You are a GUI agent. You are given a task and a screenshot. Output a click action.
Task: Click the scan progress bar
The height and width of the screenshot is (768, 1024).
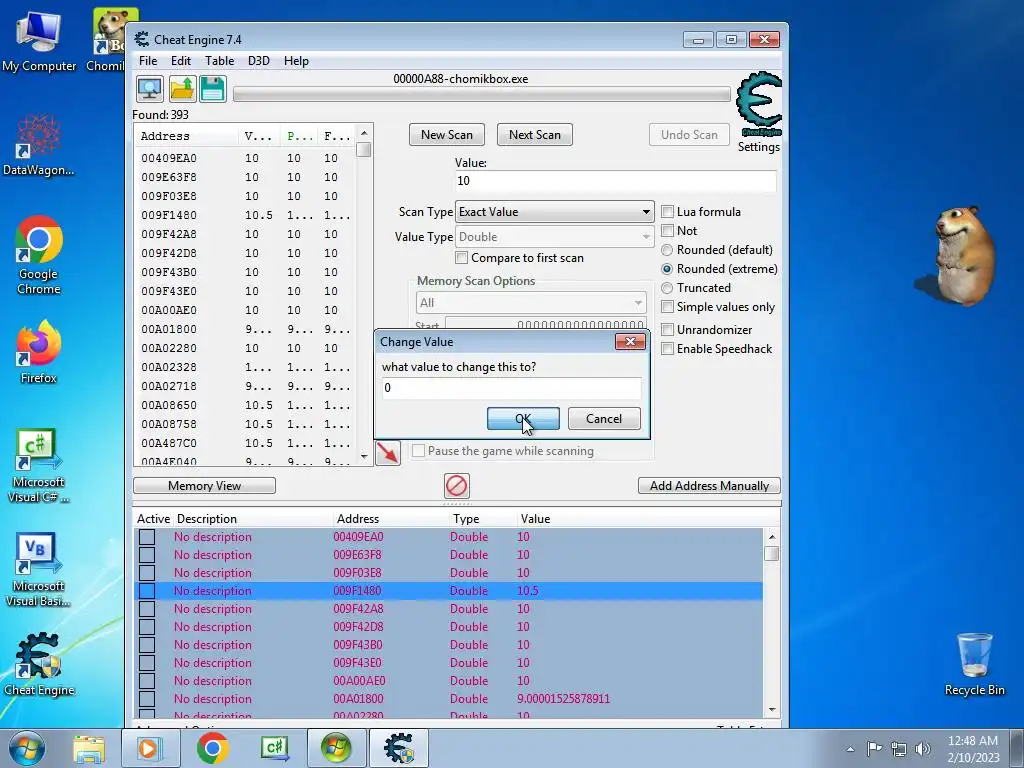[x=482, y=94]
